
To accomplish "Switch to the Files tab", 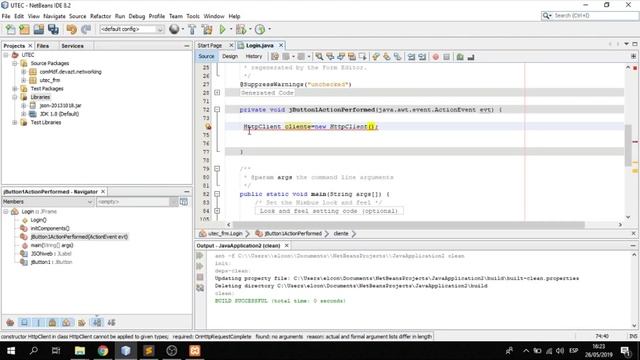I will (43, 46).
